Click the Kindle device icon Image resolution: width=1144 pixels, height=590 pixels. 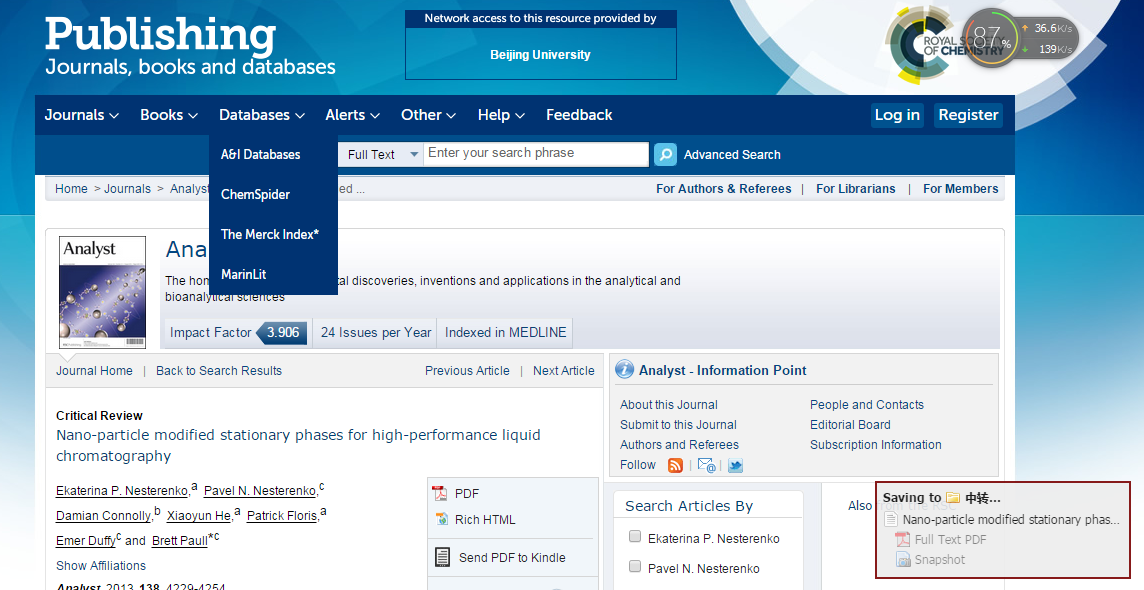coord(442,557)
